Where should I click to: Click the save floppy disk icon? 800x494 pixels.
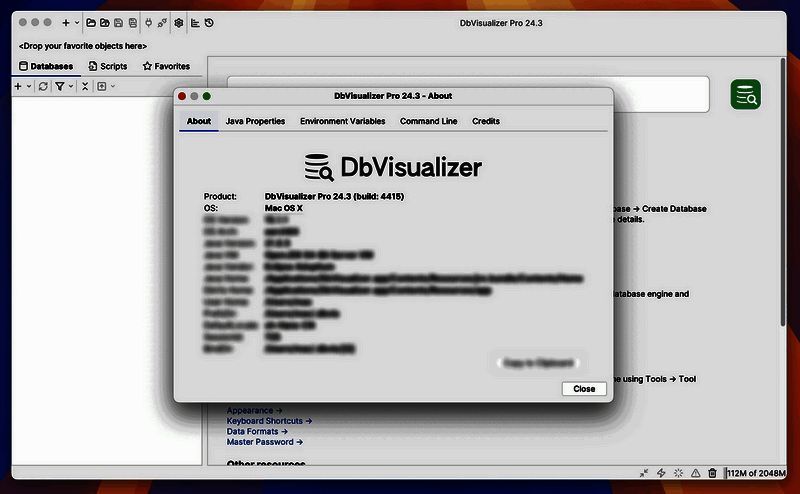coord(118,22)
